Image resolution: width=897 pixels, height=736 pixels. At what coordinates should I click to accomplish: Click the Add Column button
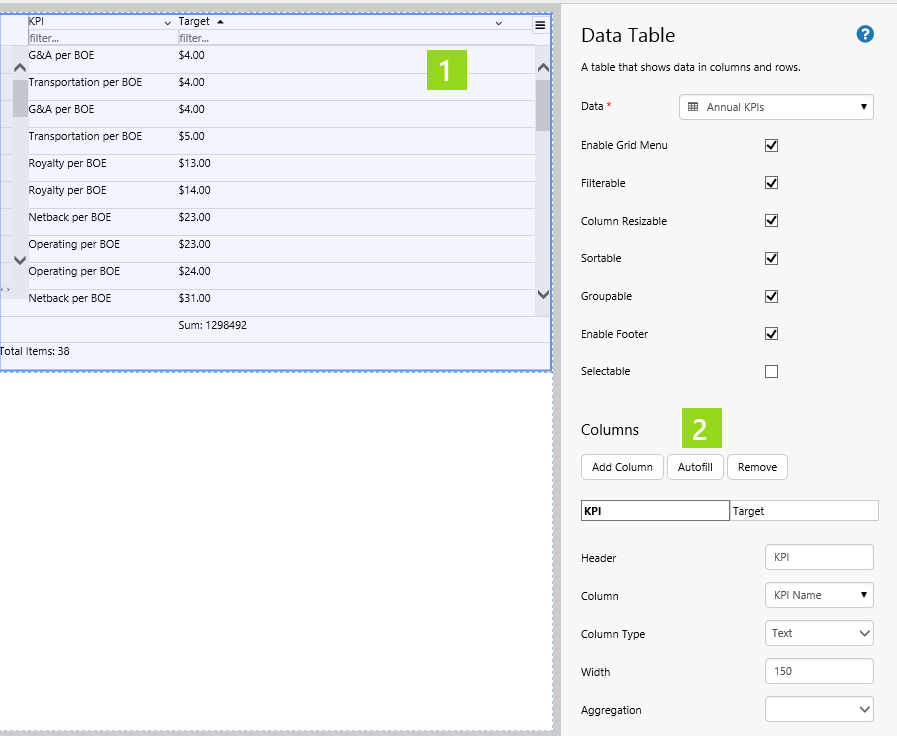[x=622, y=467]
